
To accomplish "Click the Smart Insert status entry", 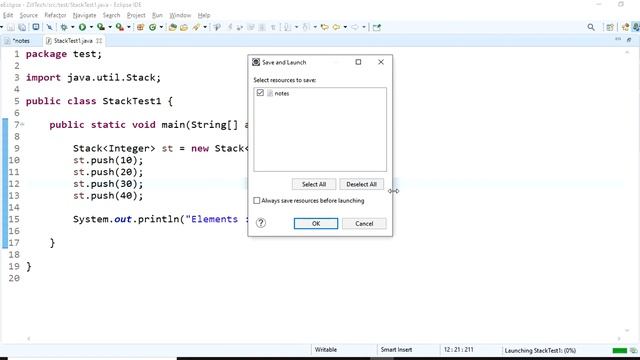I will coord(396,350).
